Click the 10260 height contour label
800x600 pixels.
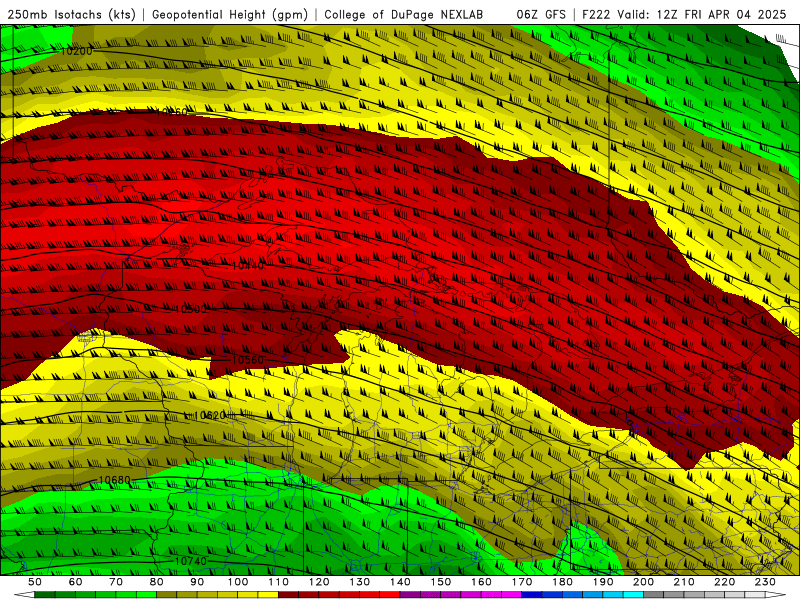(171, 112)
